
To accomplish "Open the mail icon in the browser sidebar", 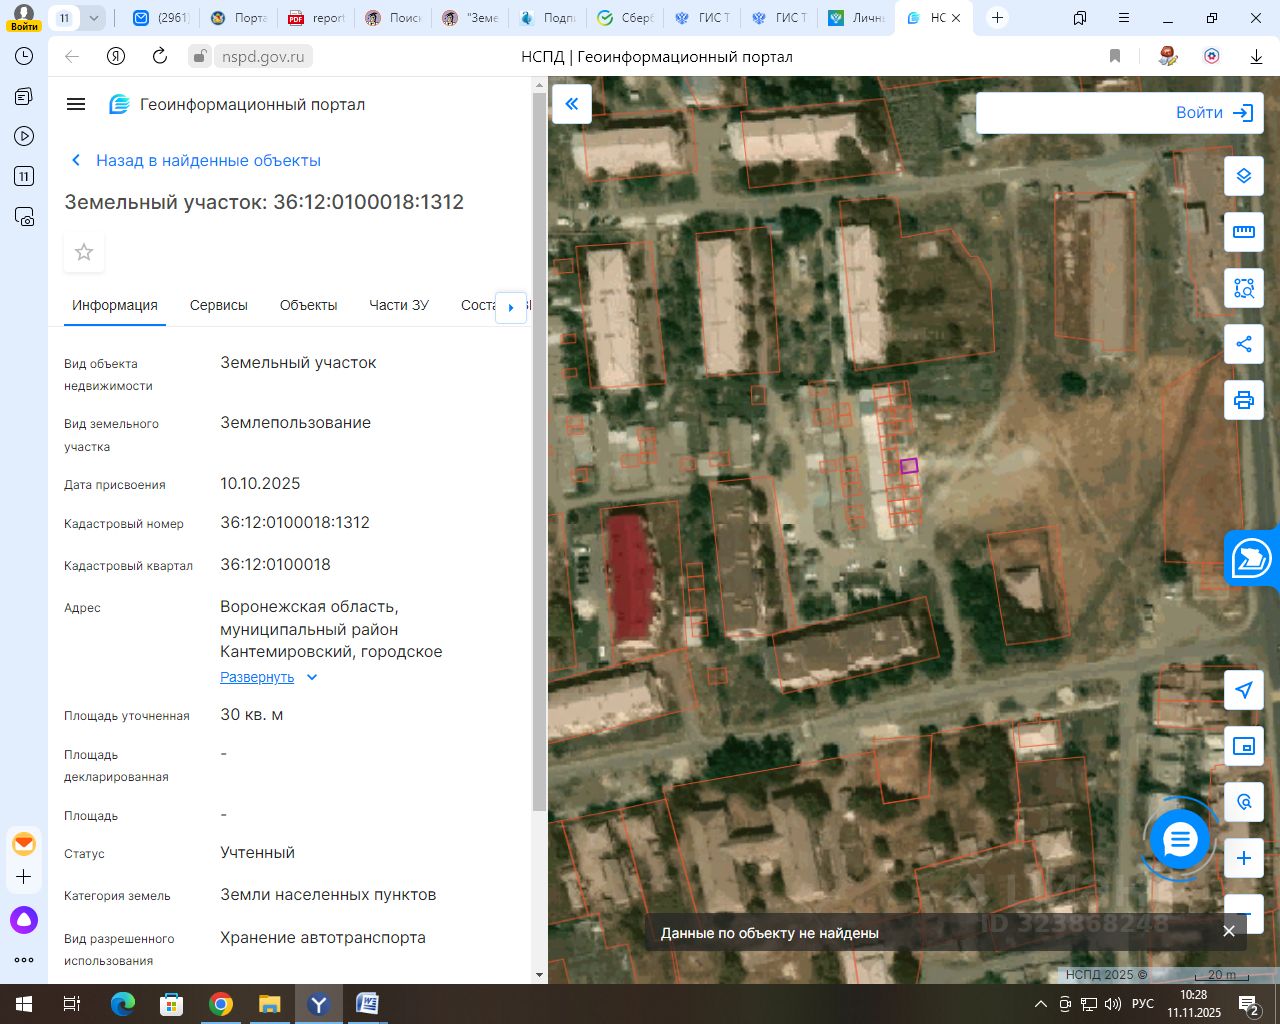I will (24, 845).
